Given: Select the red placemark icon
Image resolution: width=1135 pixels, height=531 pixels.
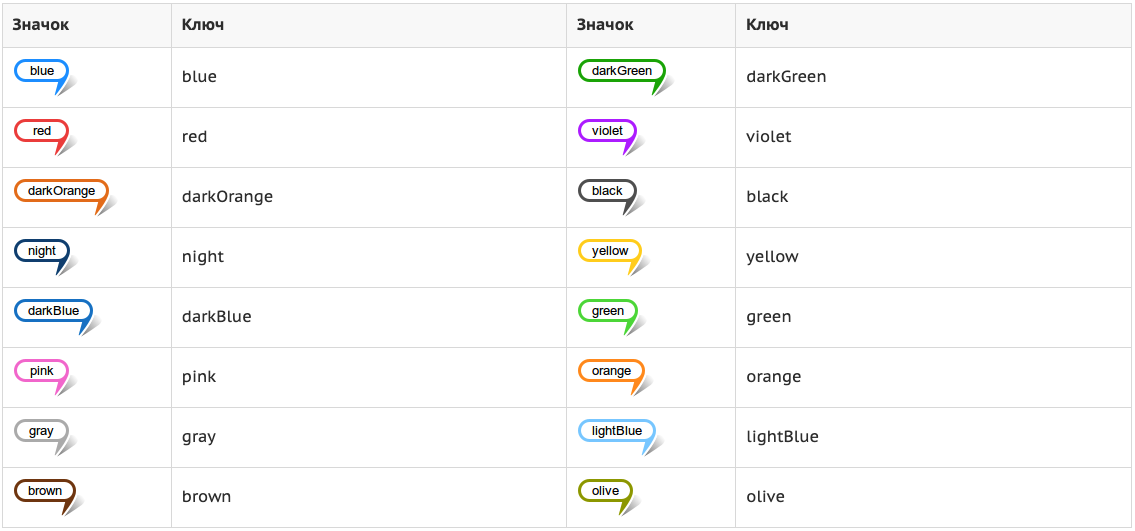Looking at the screenshot, I should coord(45,137).
